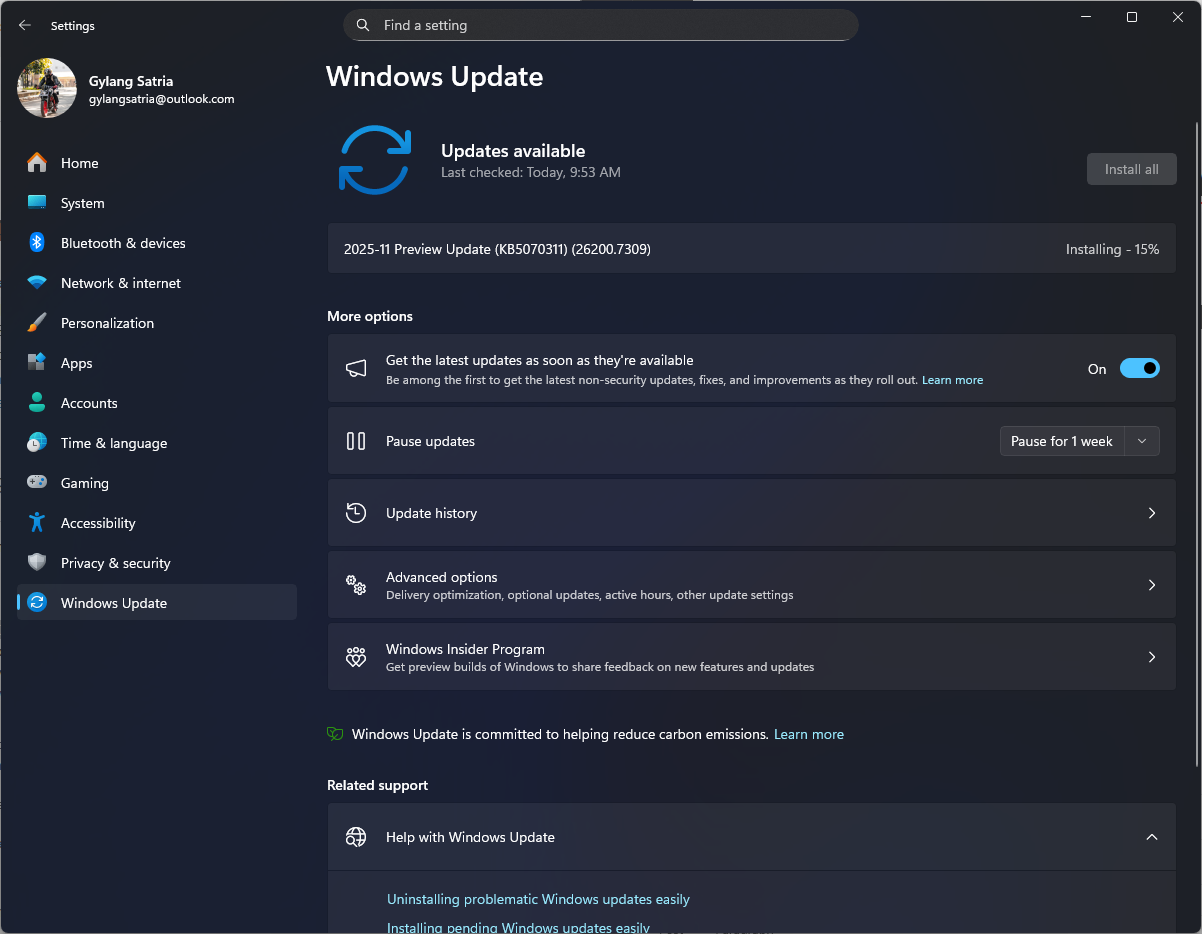The width and height of the screenshot is (1202, 934).
Task: Click the Accessibility figure icon
Action: (37, 523)
